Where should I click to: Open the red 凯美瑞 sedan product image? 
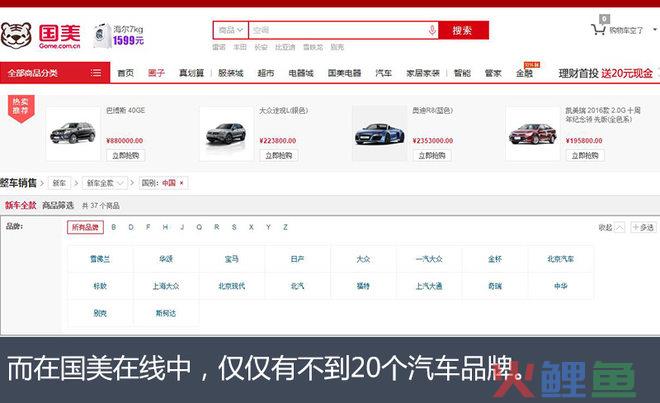[x=533, y=133]
